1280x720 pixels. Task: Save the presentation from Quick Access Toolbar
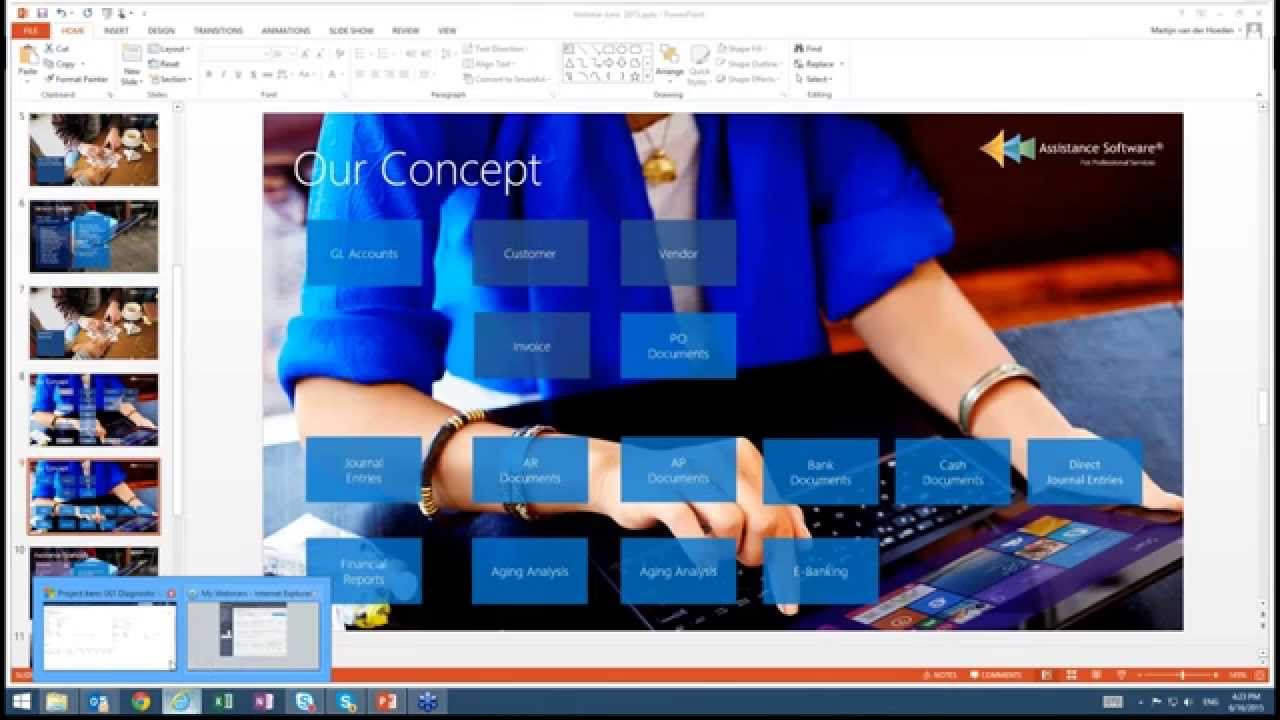tap(42, 13)
